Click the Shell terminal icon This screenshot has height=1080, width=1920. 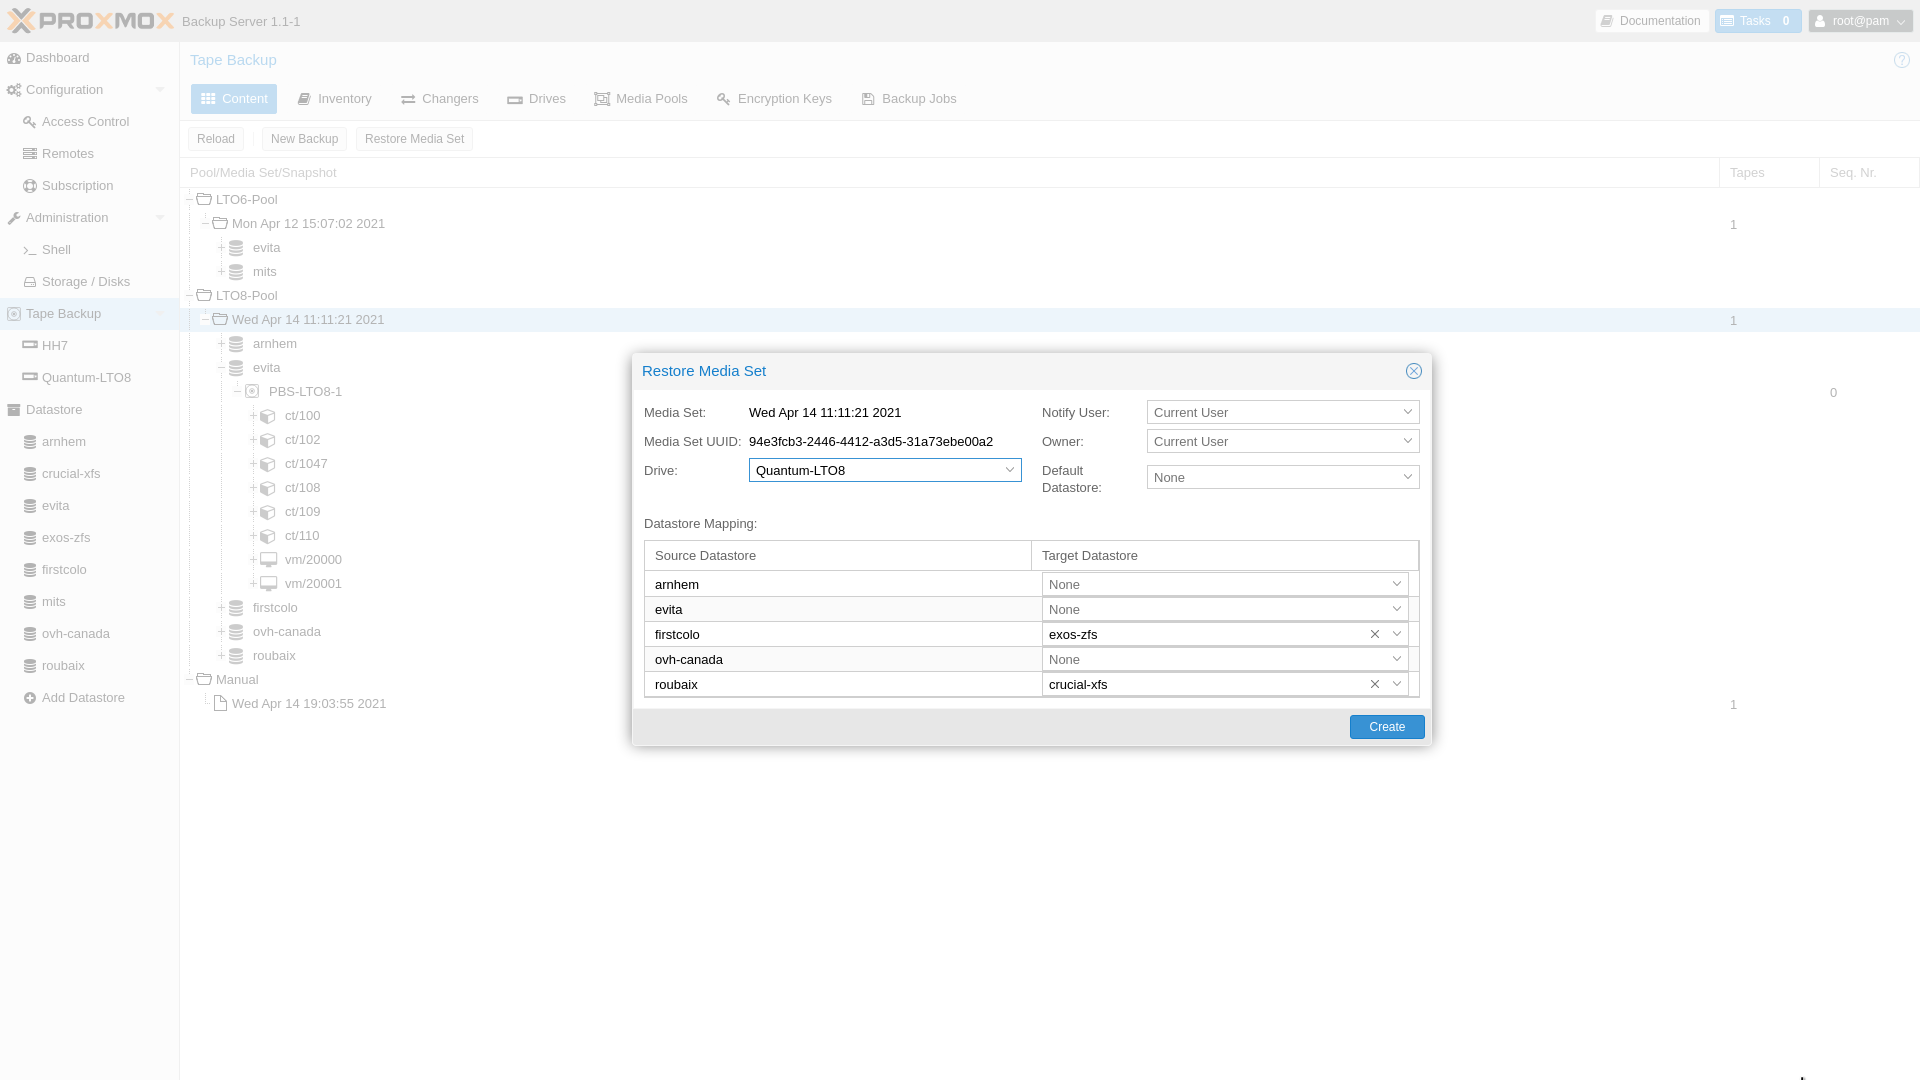[30, 250]
